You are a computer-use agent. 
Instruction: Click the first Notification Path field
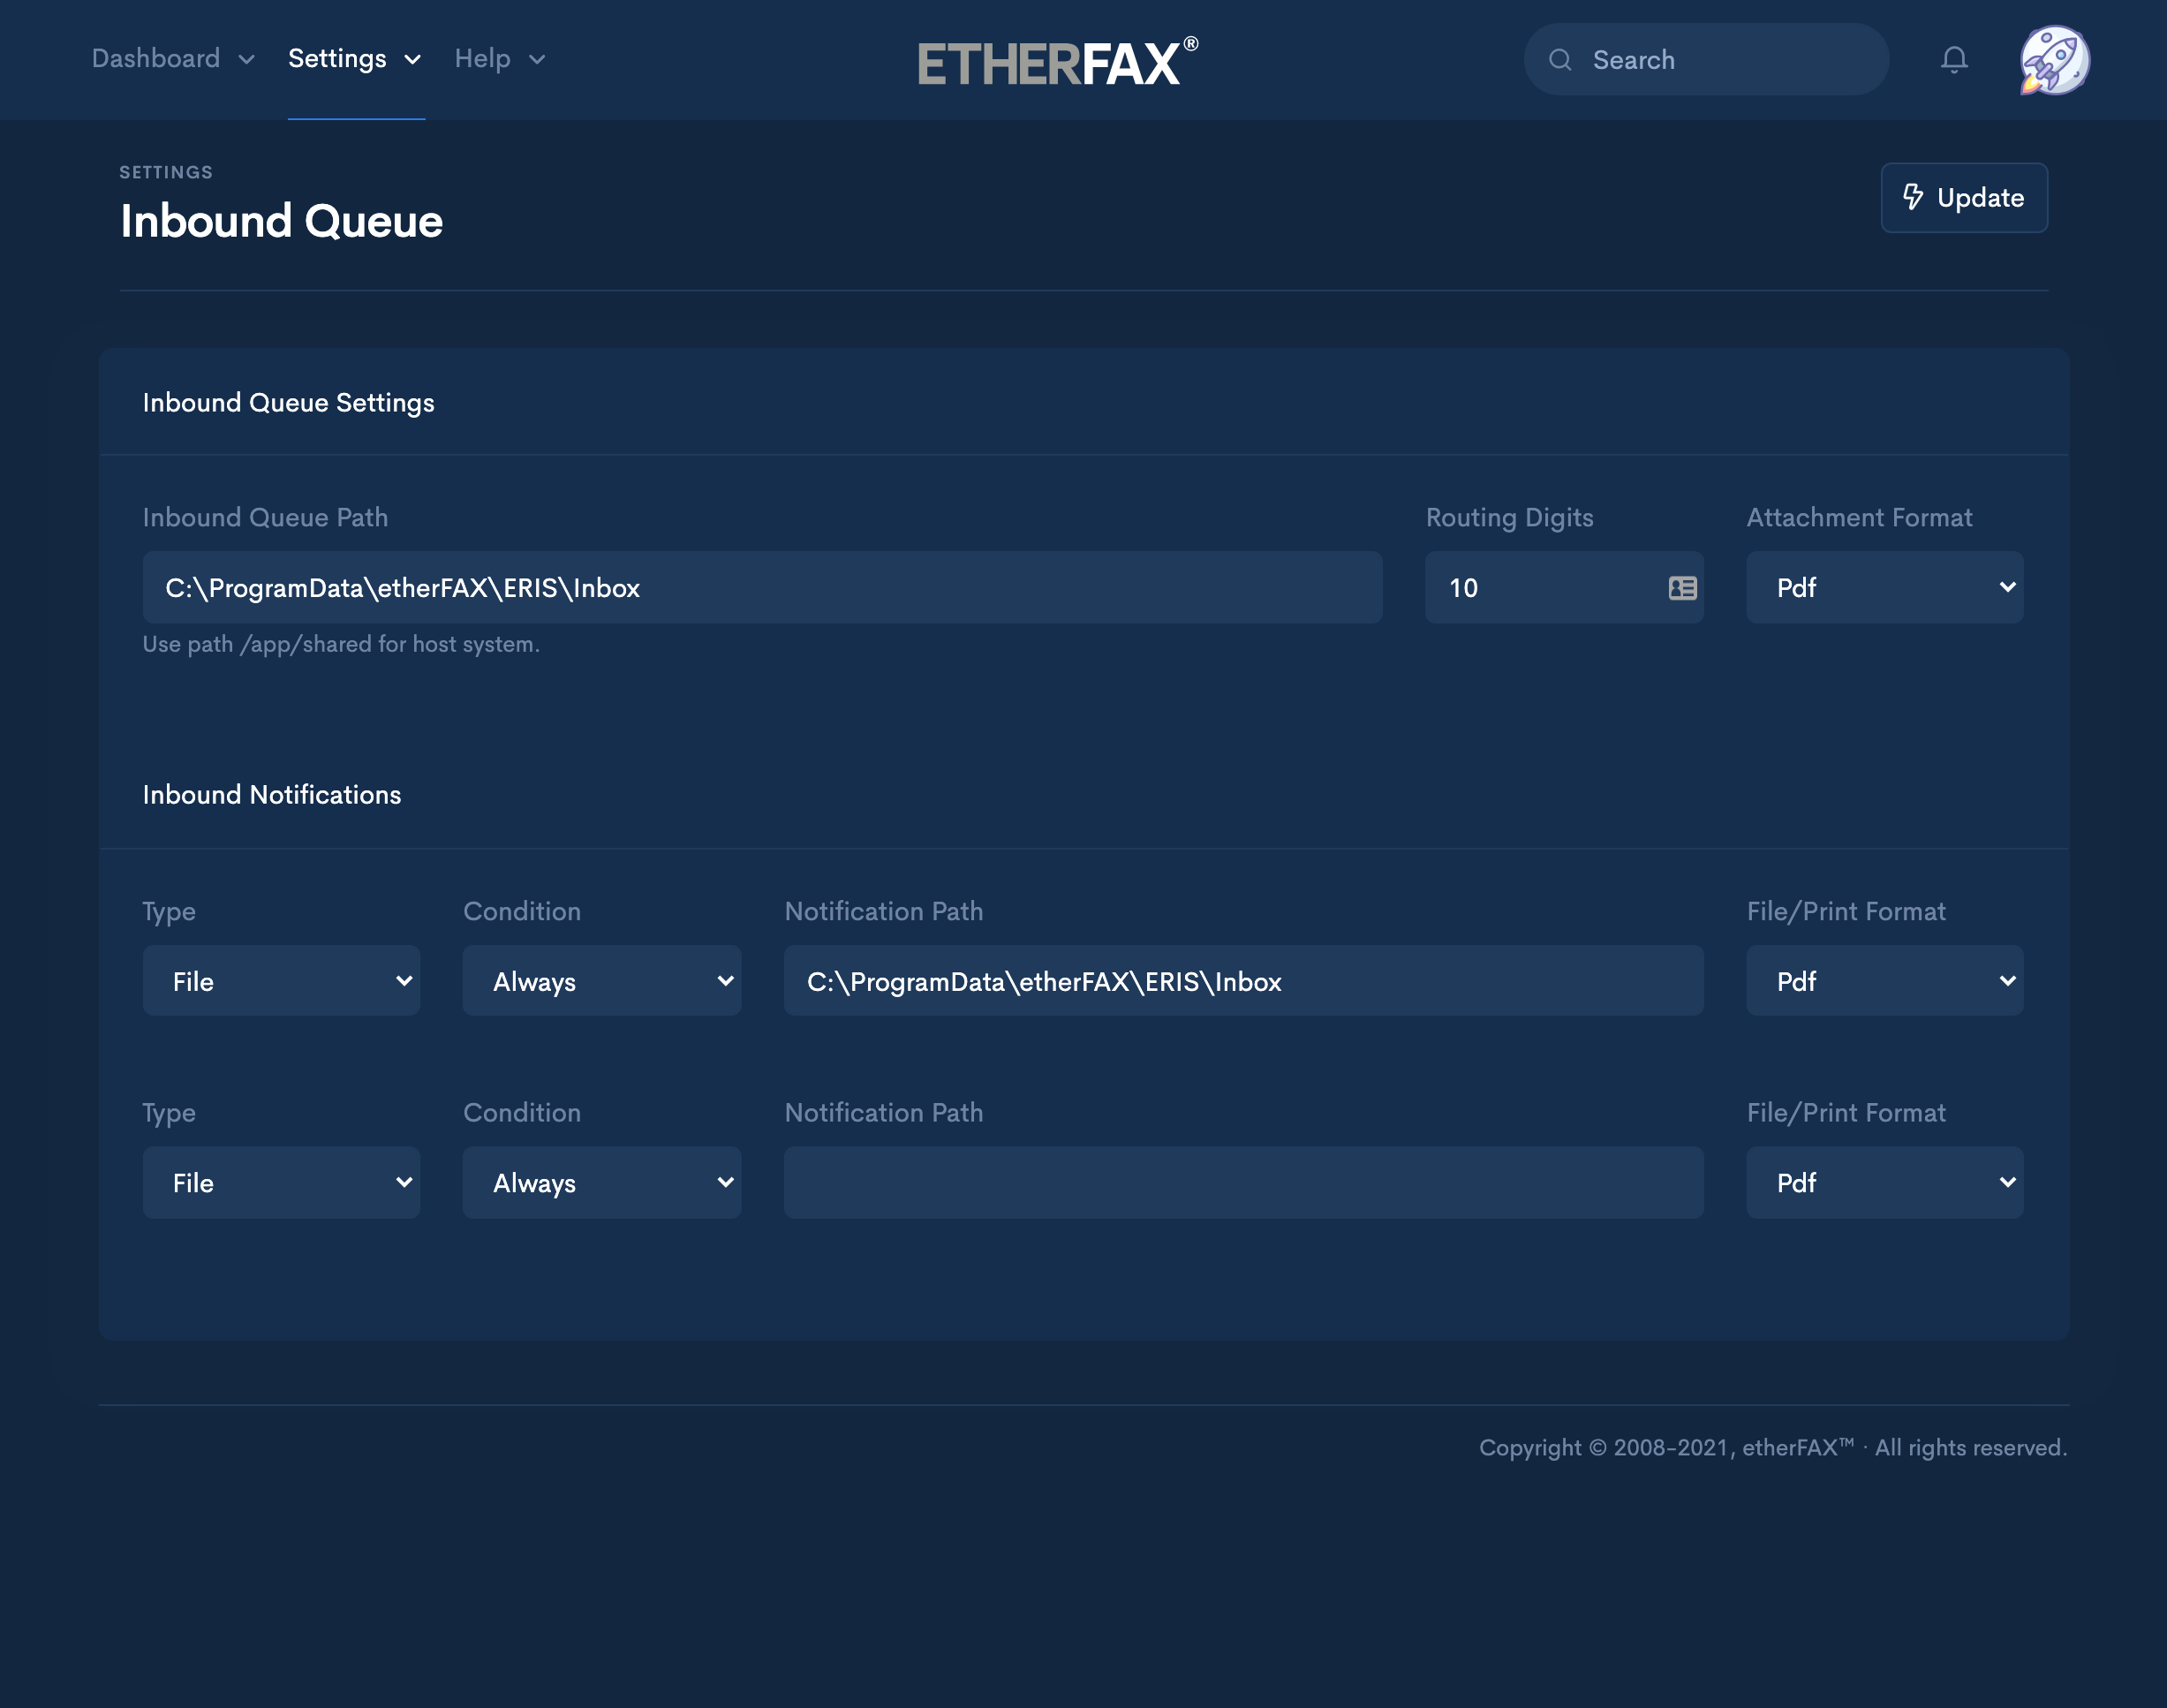[x=1243, y=981]
